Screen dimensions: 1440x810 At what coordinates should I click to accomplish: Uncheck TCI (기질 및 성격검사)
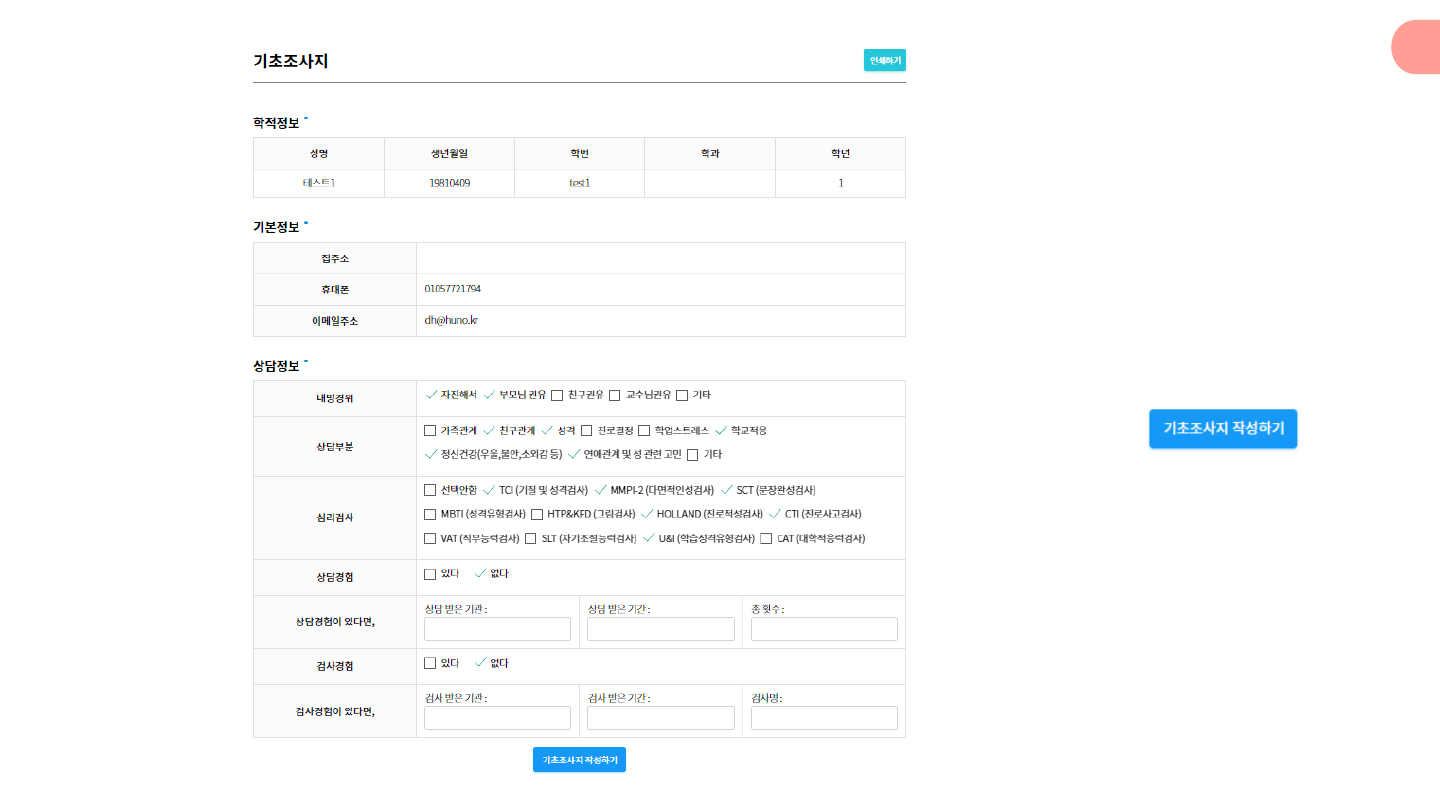coord(489,490)
